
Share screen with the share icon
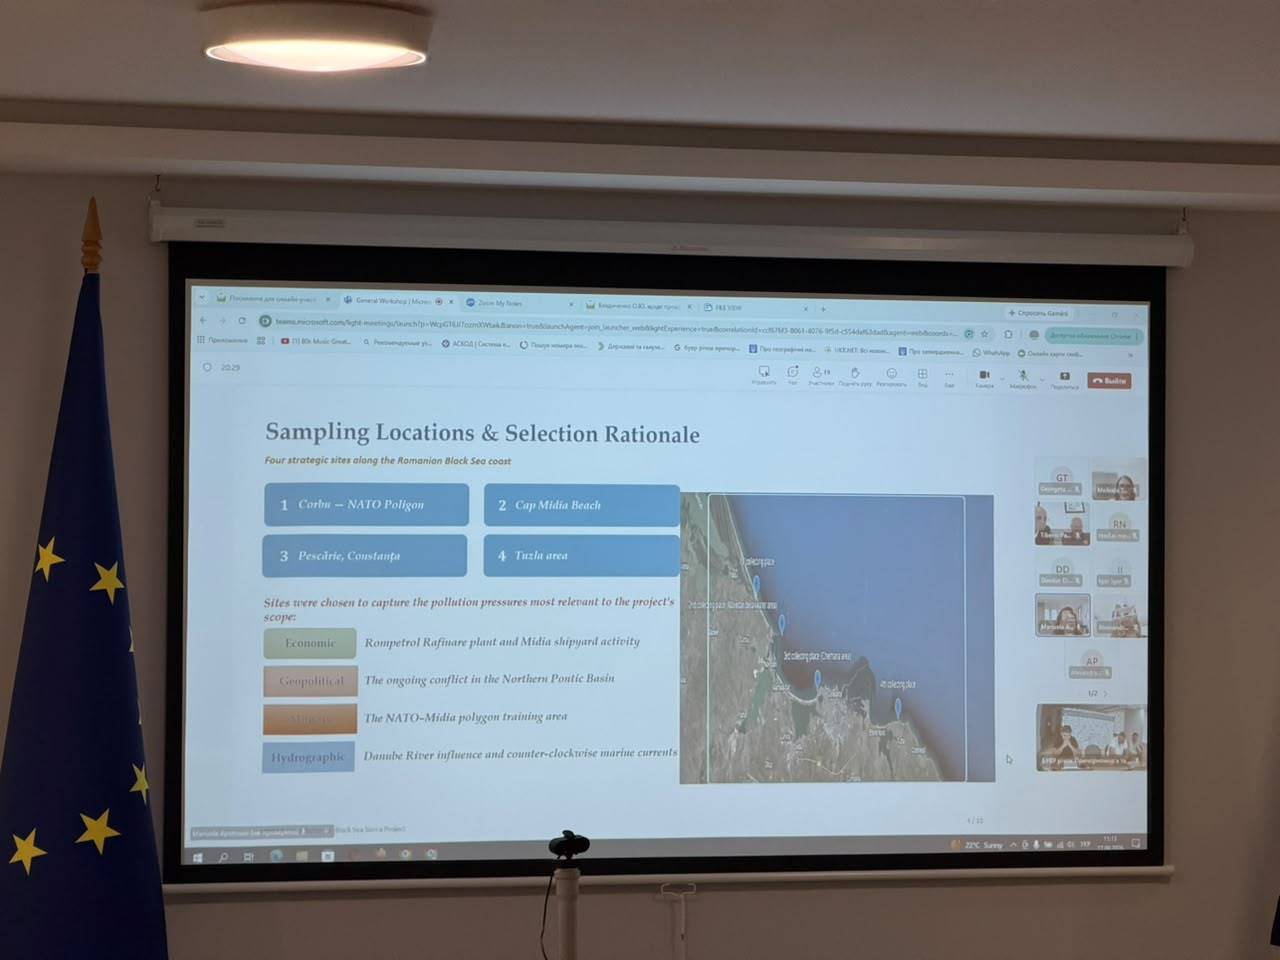(x=1064, y=378)
